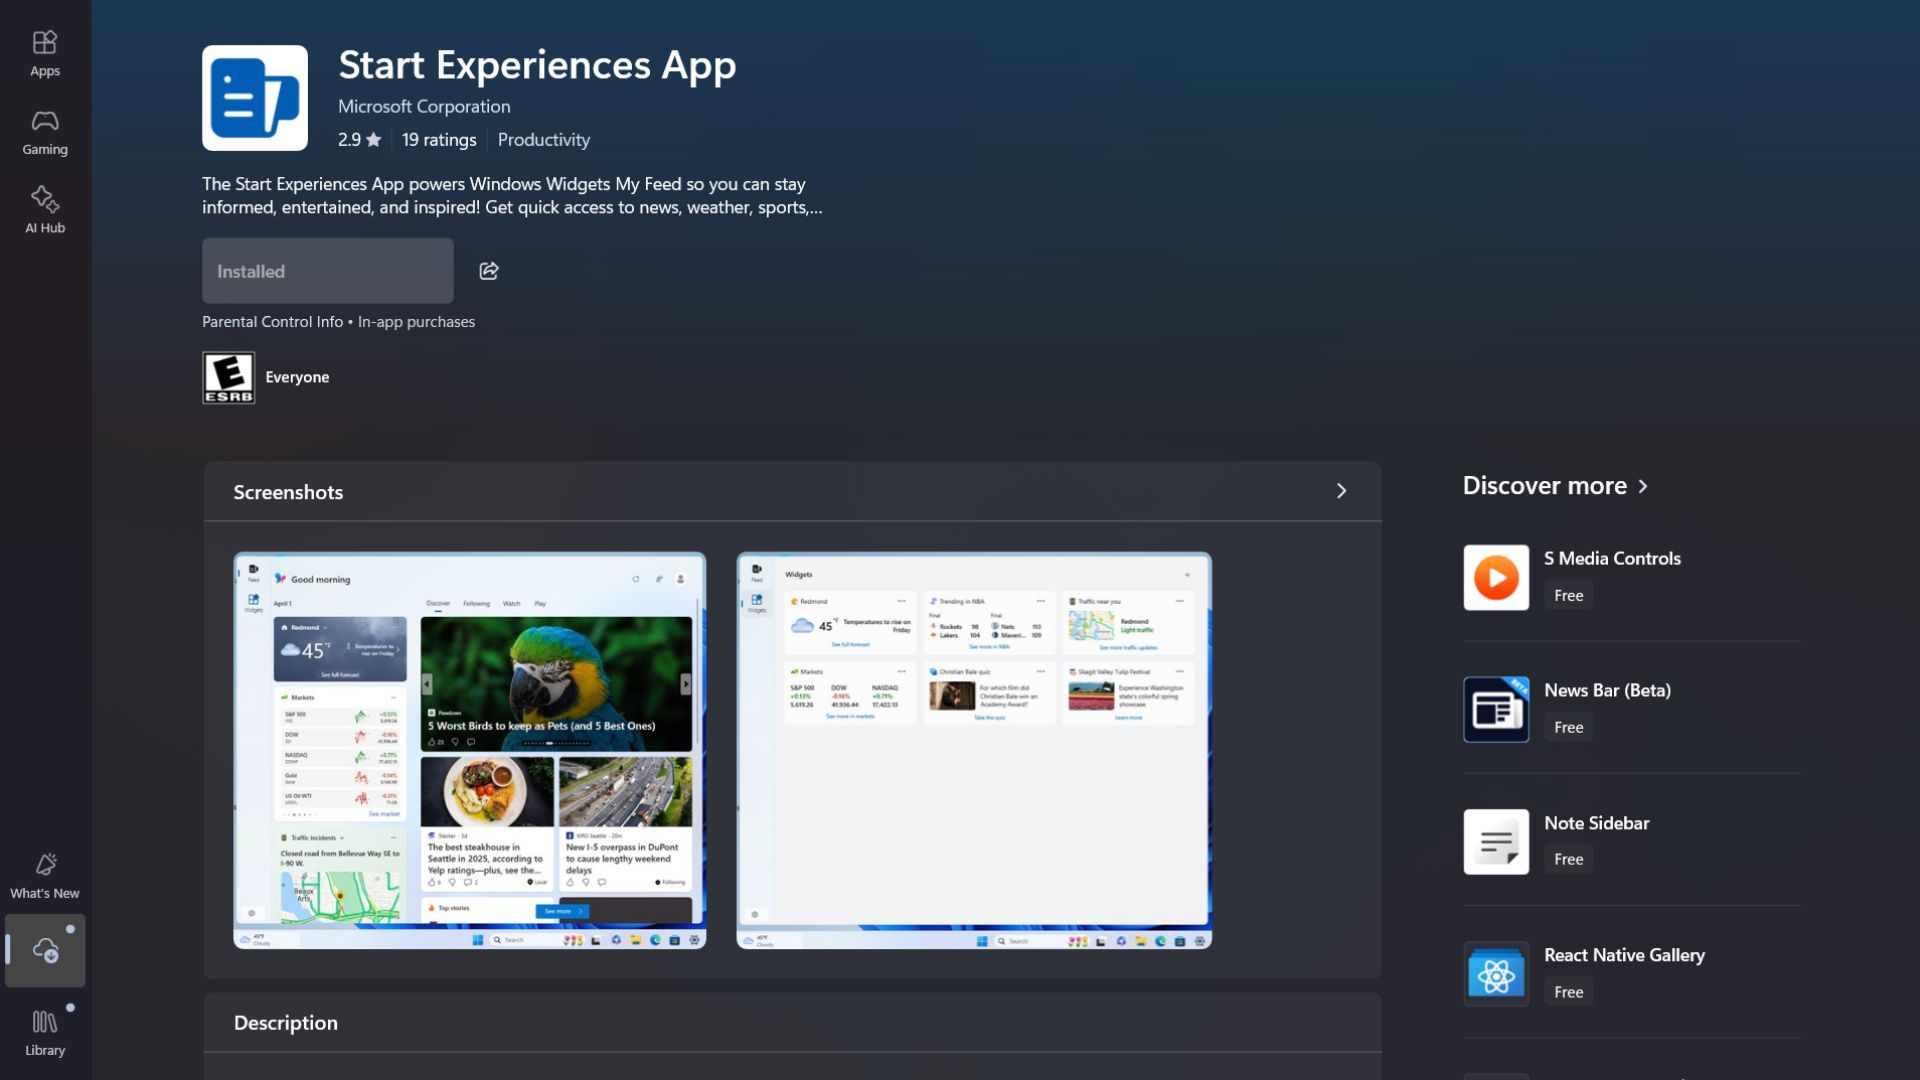The width and height of the screenshot is (1920, 1080).
Task: Open the Apps section in sidebar
Action: click(x=45, y=53)
